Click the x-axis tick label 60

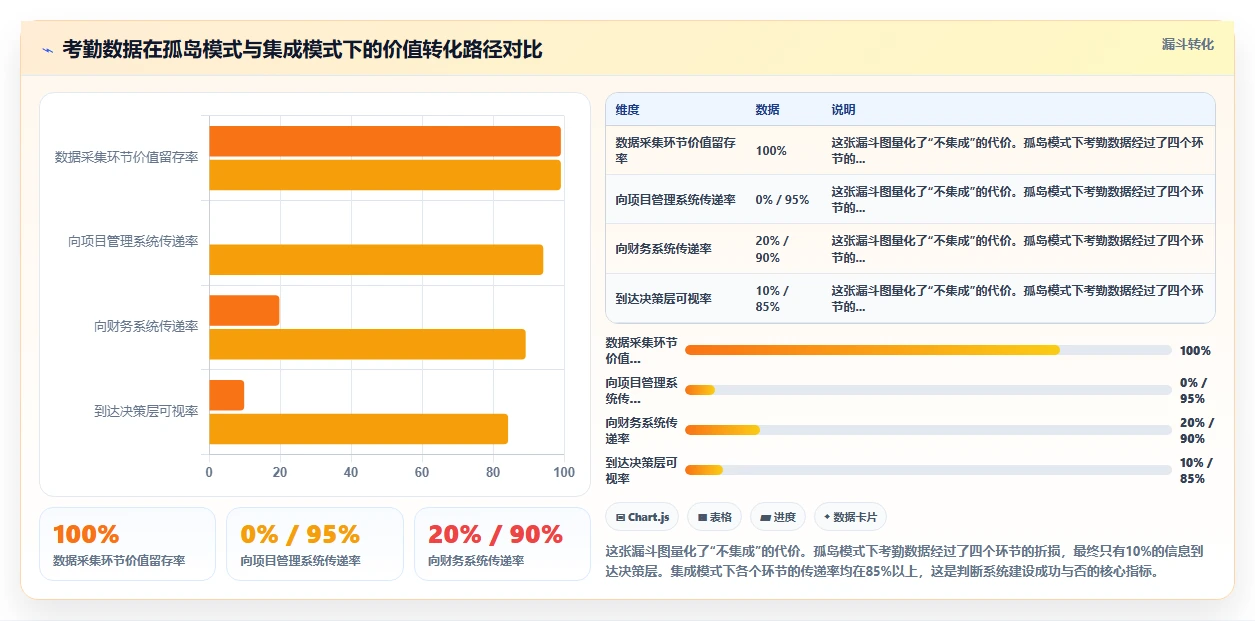point(422,472)
